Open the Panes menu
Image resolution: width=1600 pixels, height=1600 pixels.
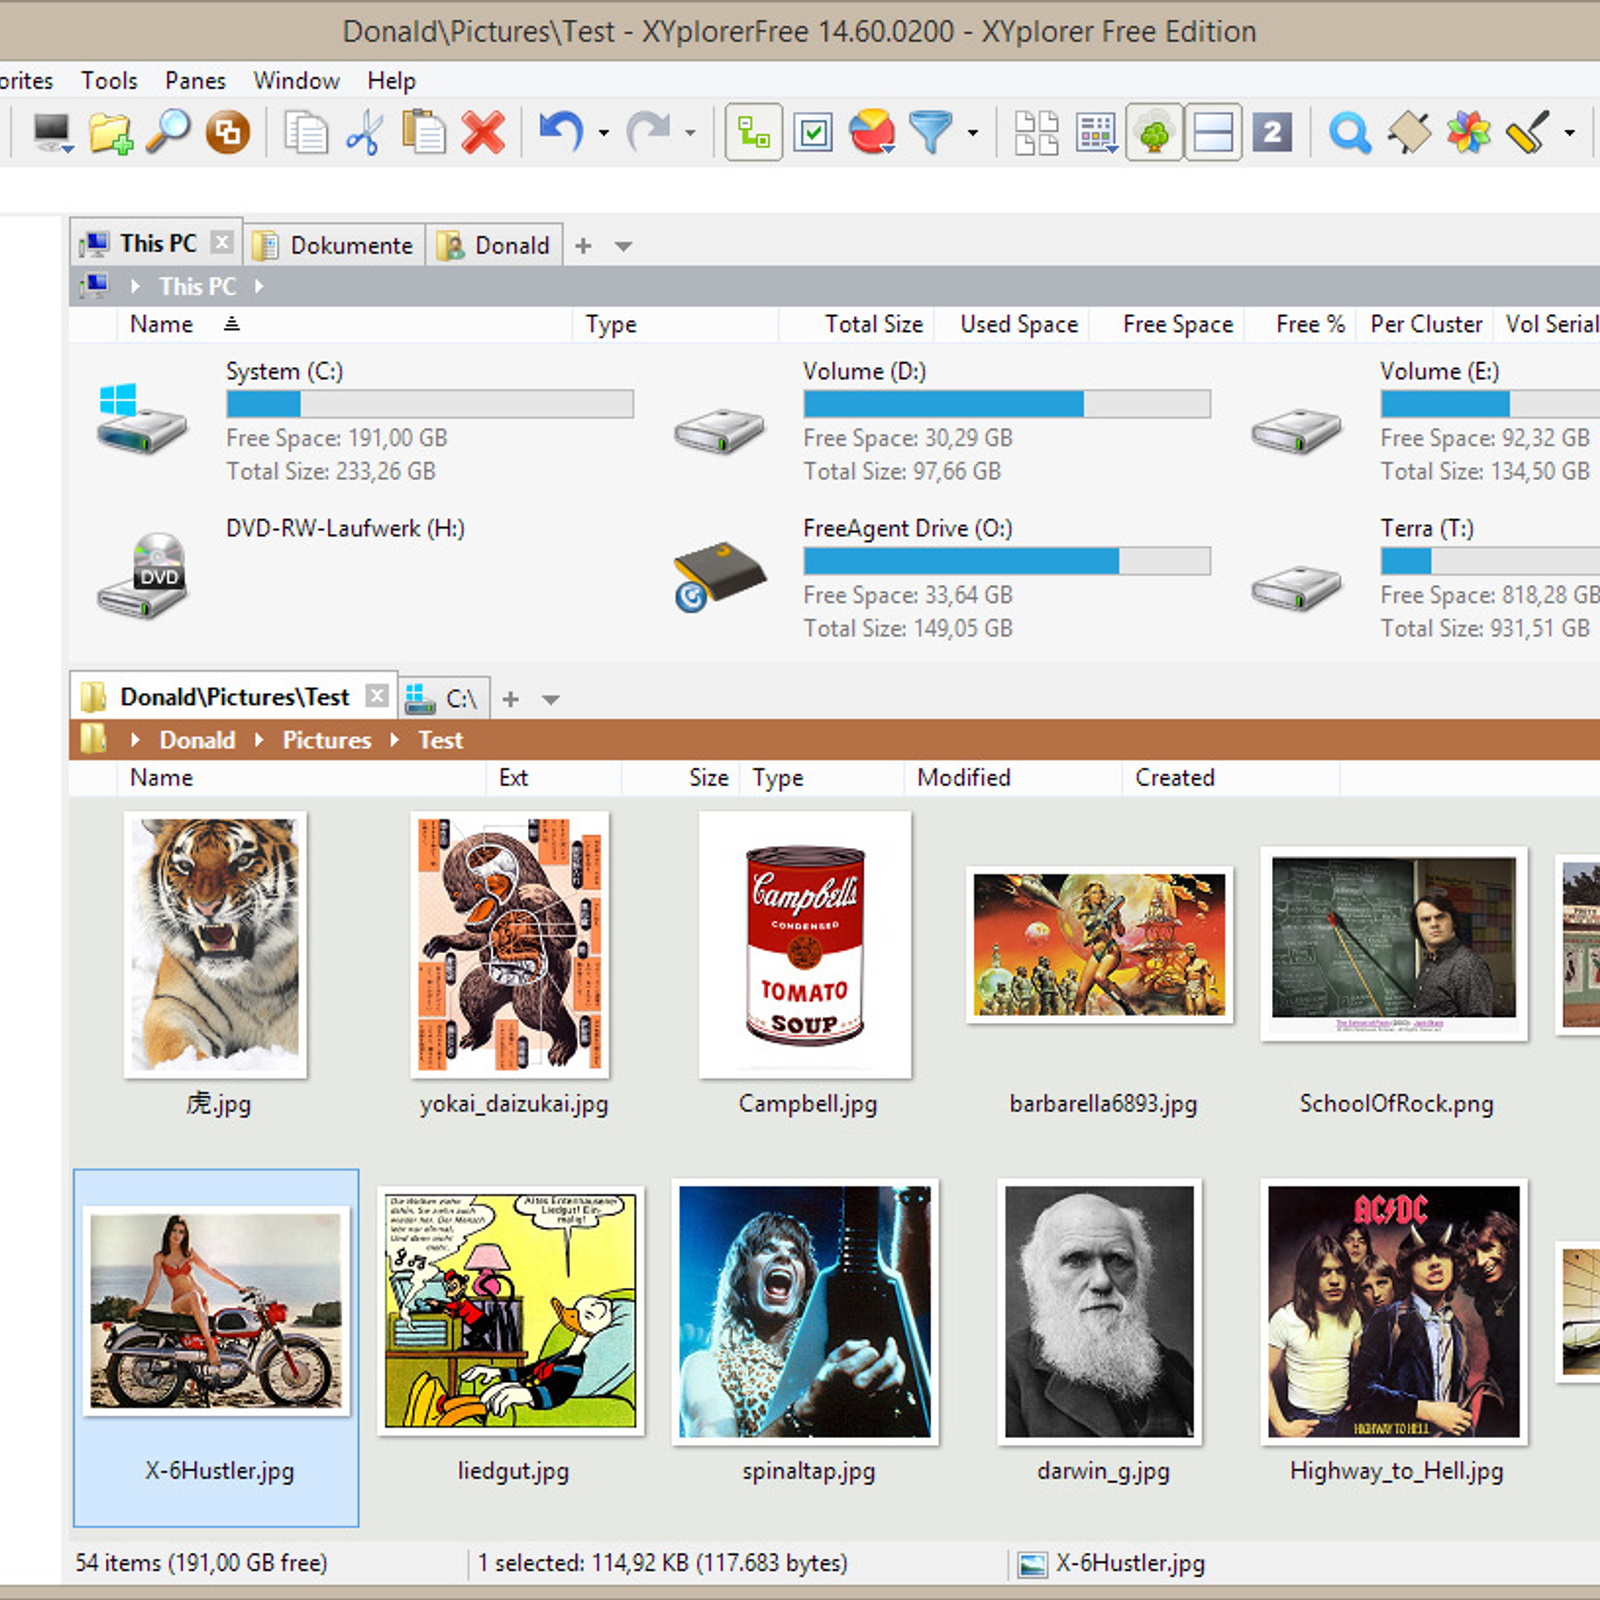tap(195, 81)
